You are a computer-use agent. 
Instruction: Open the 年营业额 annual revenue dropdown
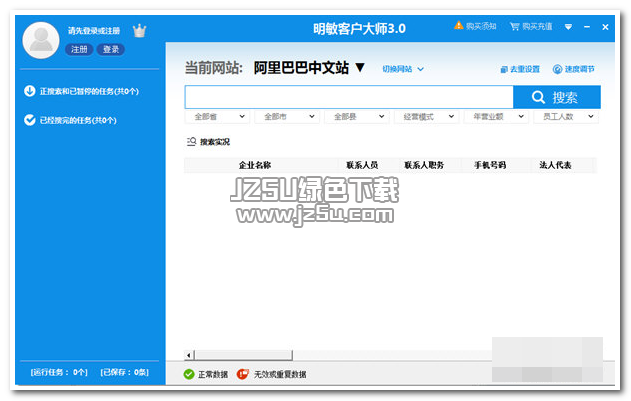(x=496, y=117)
